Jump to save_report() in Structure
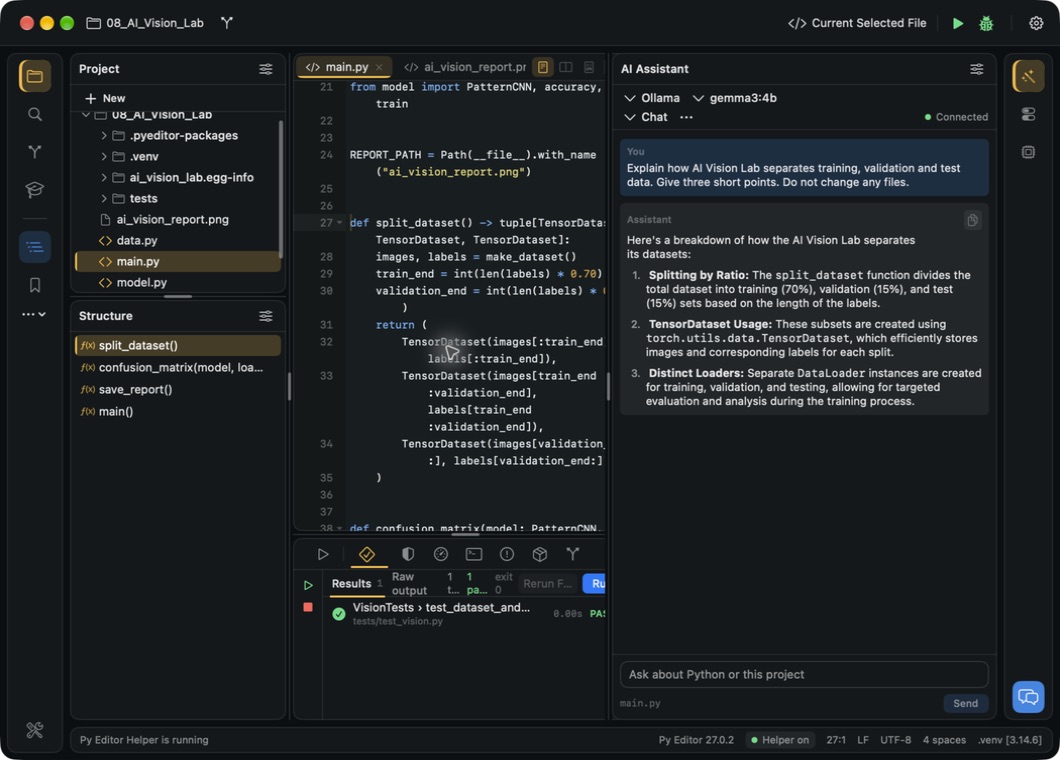 tap(178, 389)
